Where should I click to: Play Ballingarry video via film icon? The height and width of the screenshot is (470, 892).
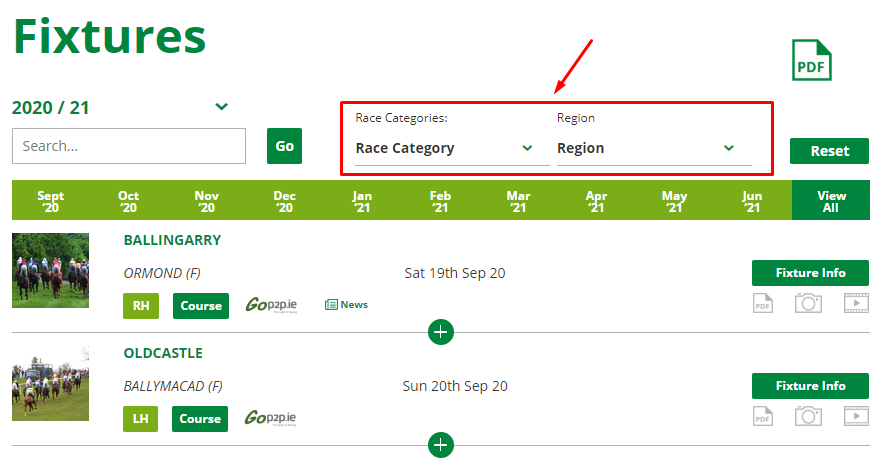click(x=856, y=303)
